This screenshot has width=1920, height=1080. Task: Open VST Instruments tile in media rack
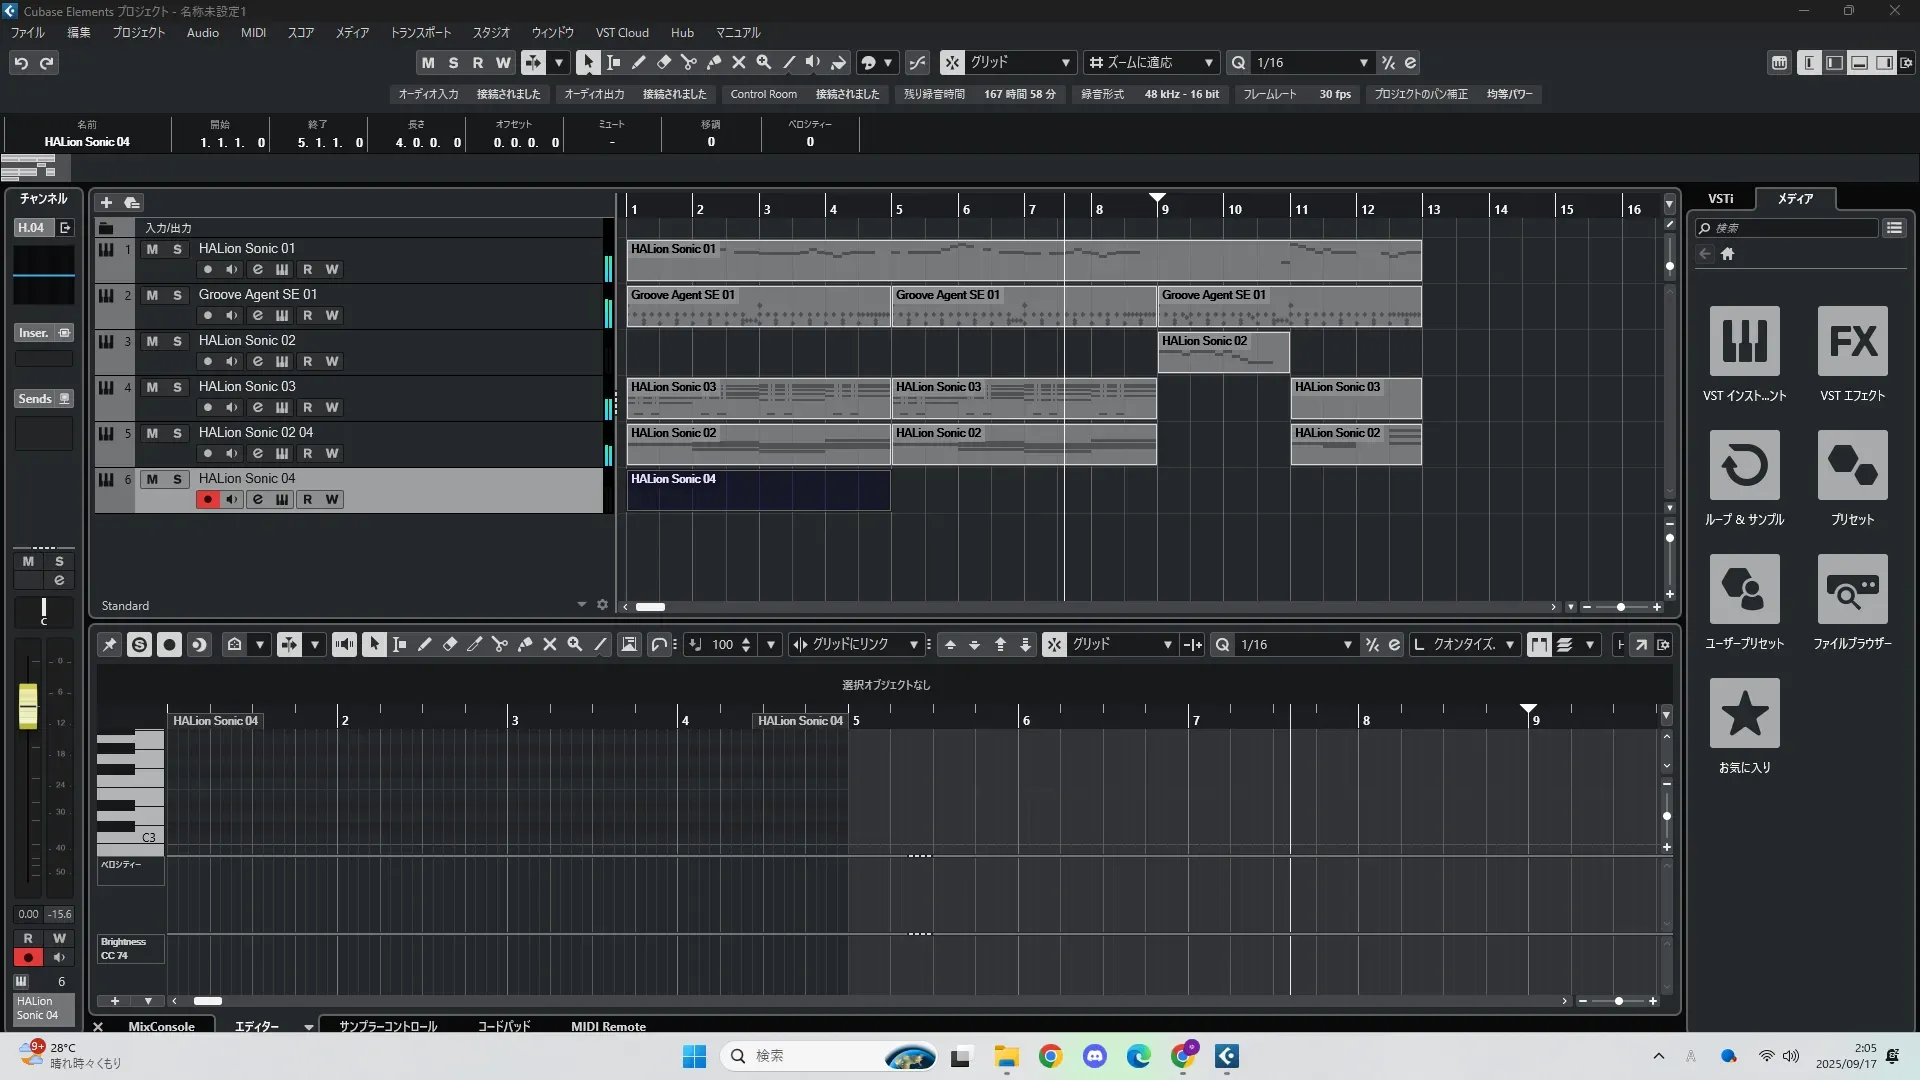(1744, 341)
